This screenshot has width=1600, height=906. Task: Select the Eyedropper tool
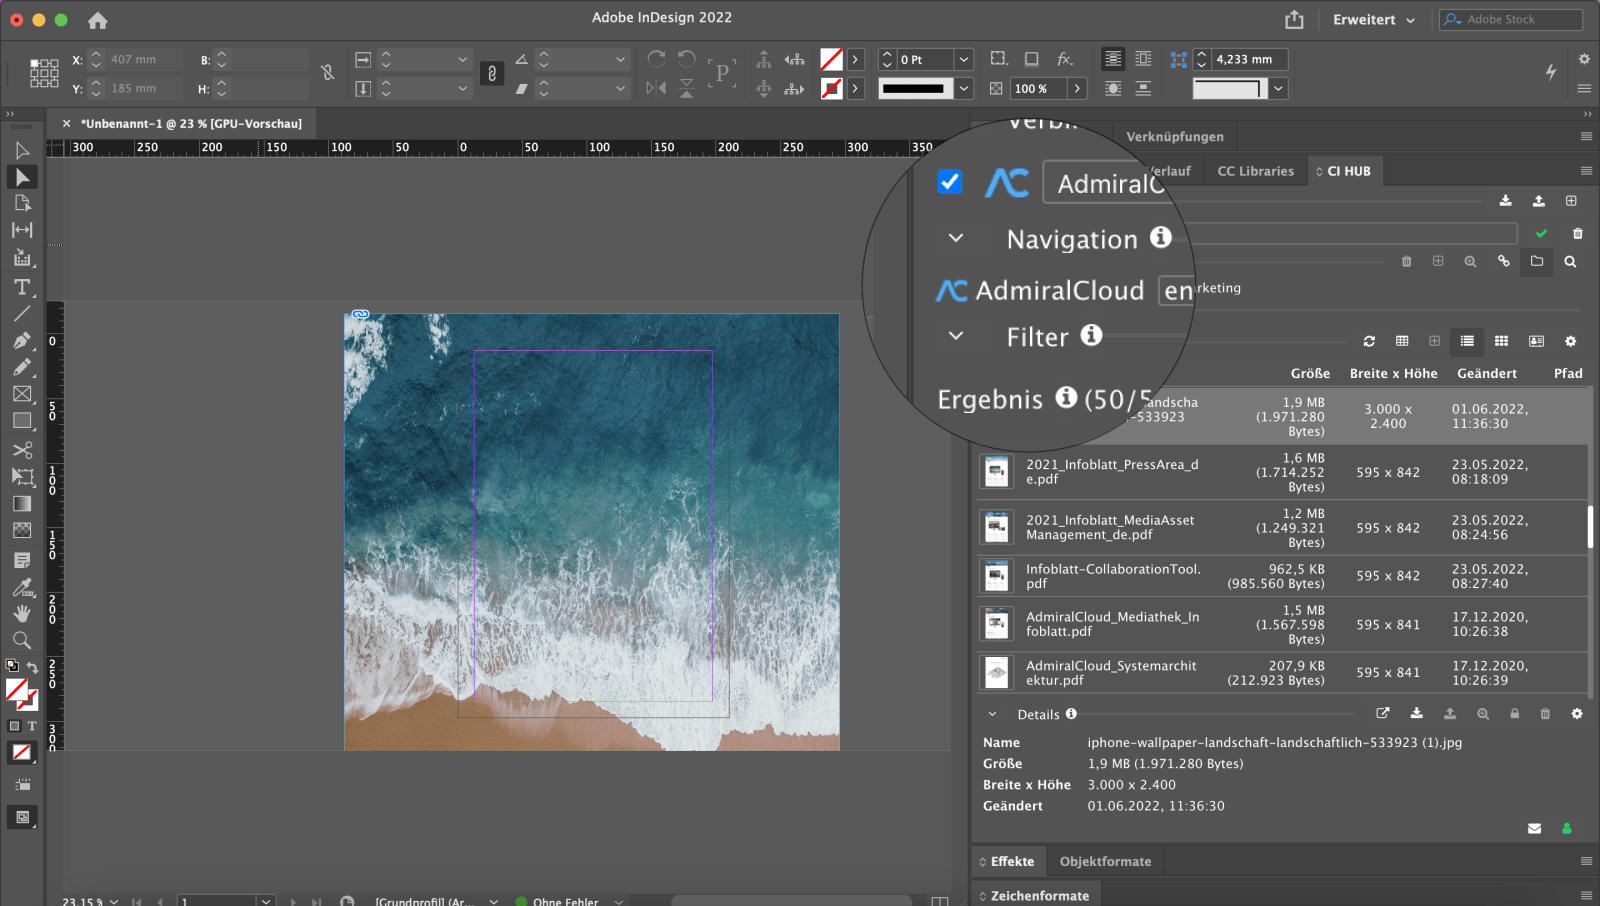[22, 587]
